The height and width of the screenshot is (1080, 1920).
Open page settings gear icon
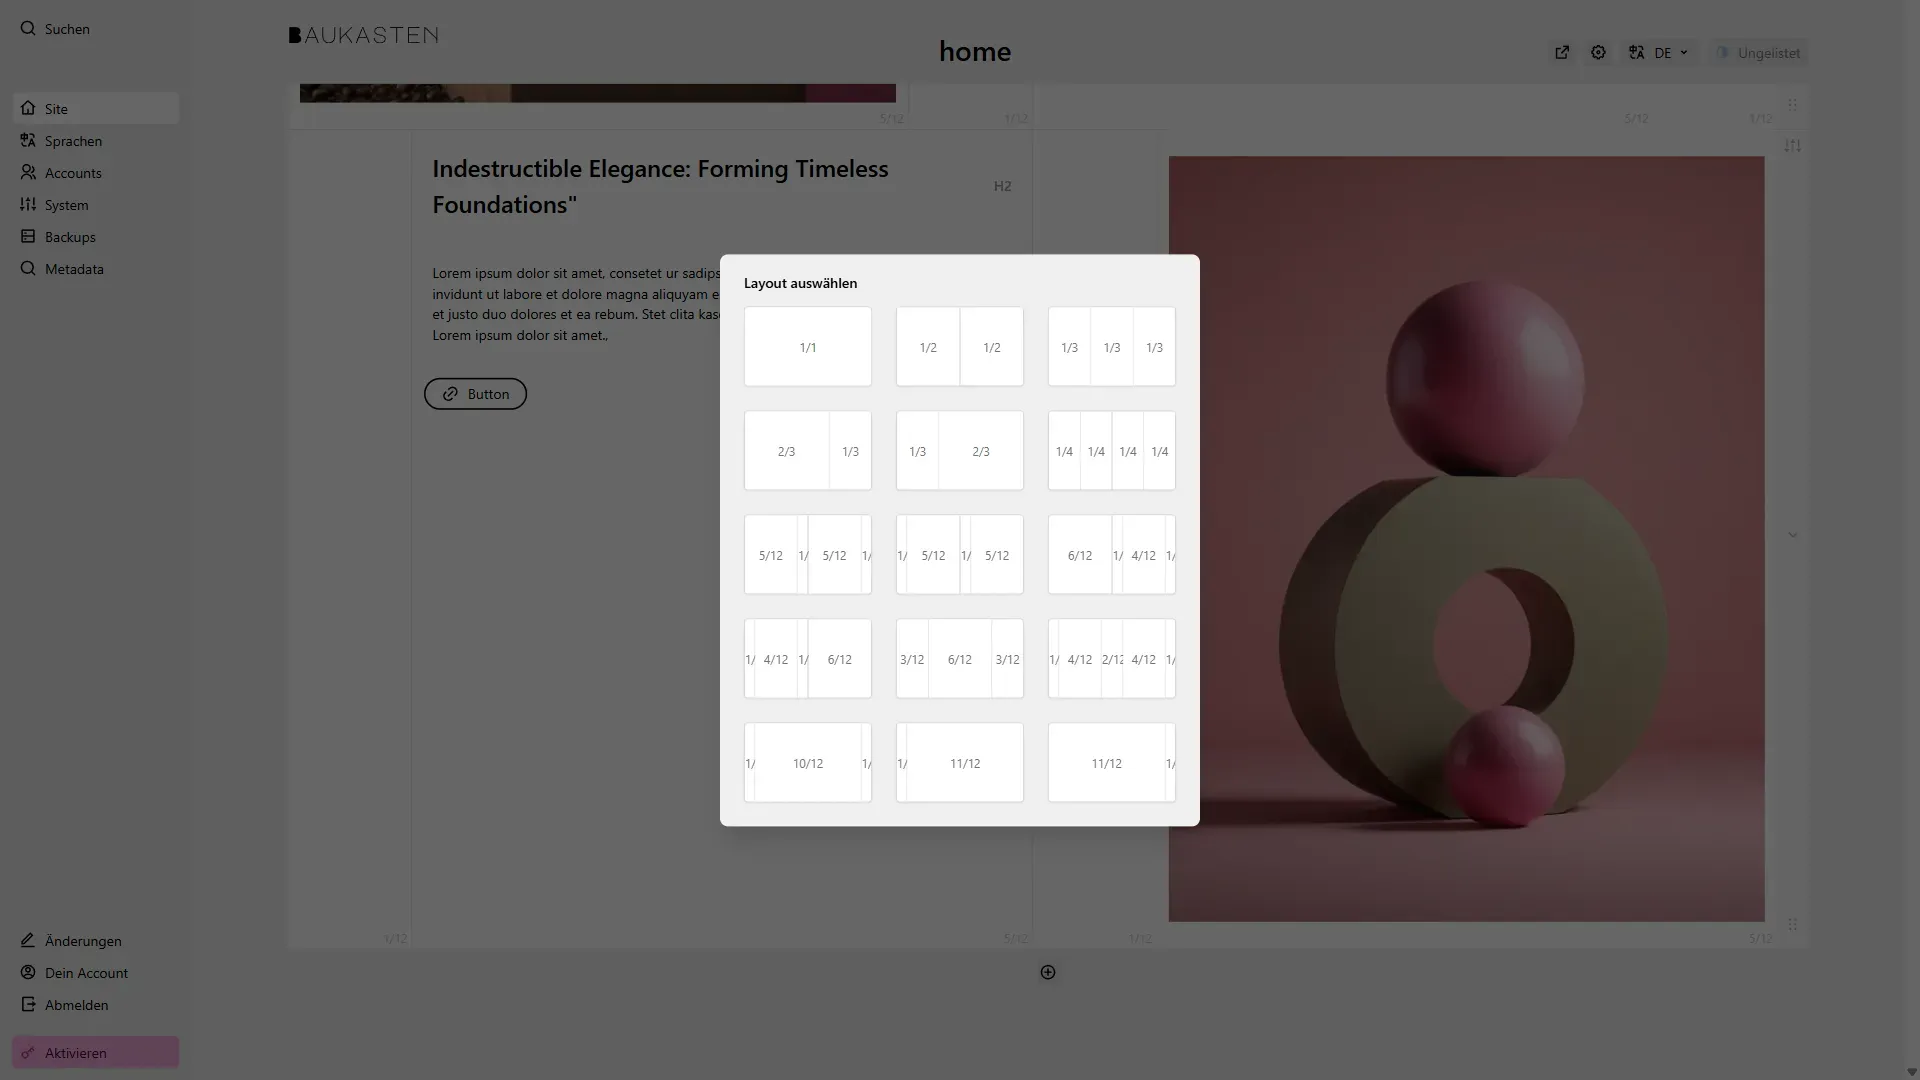[1598, 53]
